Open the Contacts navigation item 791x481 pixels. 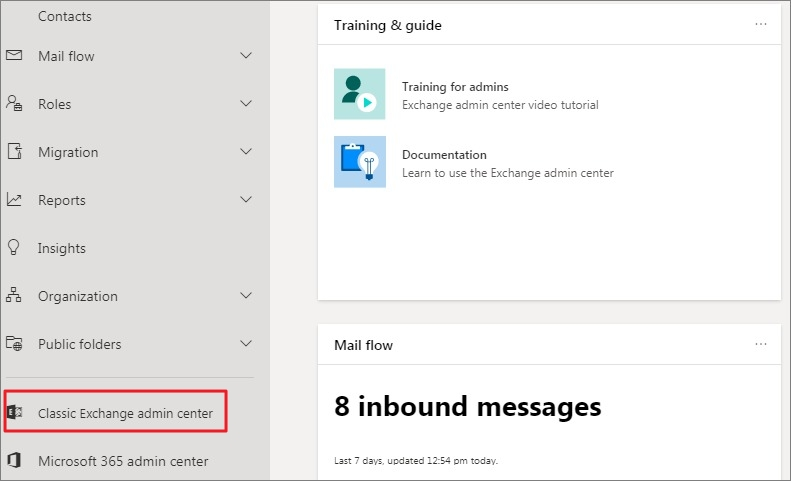pyautogui.click(x=65, y=16)
